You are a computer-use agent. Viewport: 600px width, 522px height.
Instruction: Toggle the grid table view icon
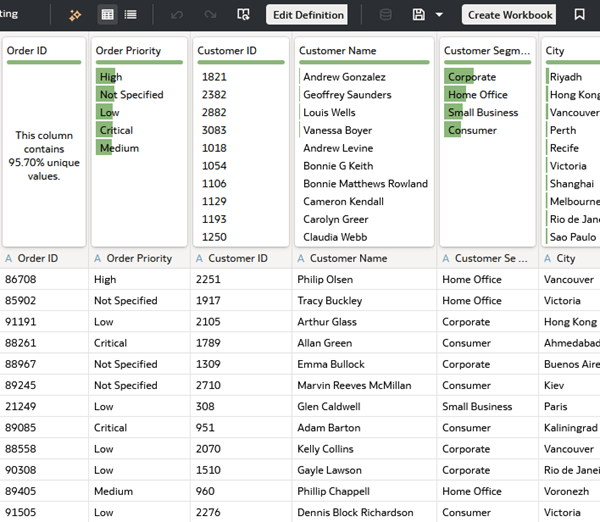107,15
